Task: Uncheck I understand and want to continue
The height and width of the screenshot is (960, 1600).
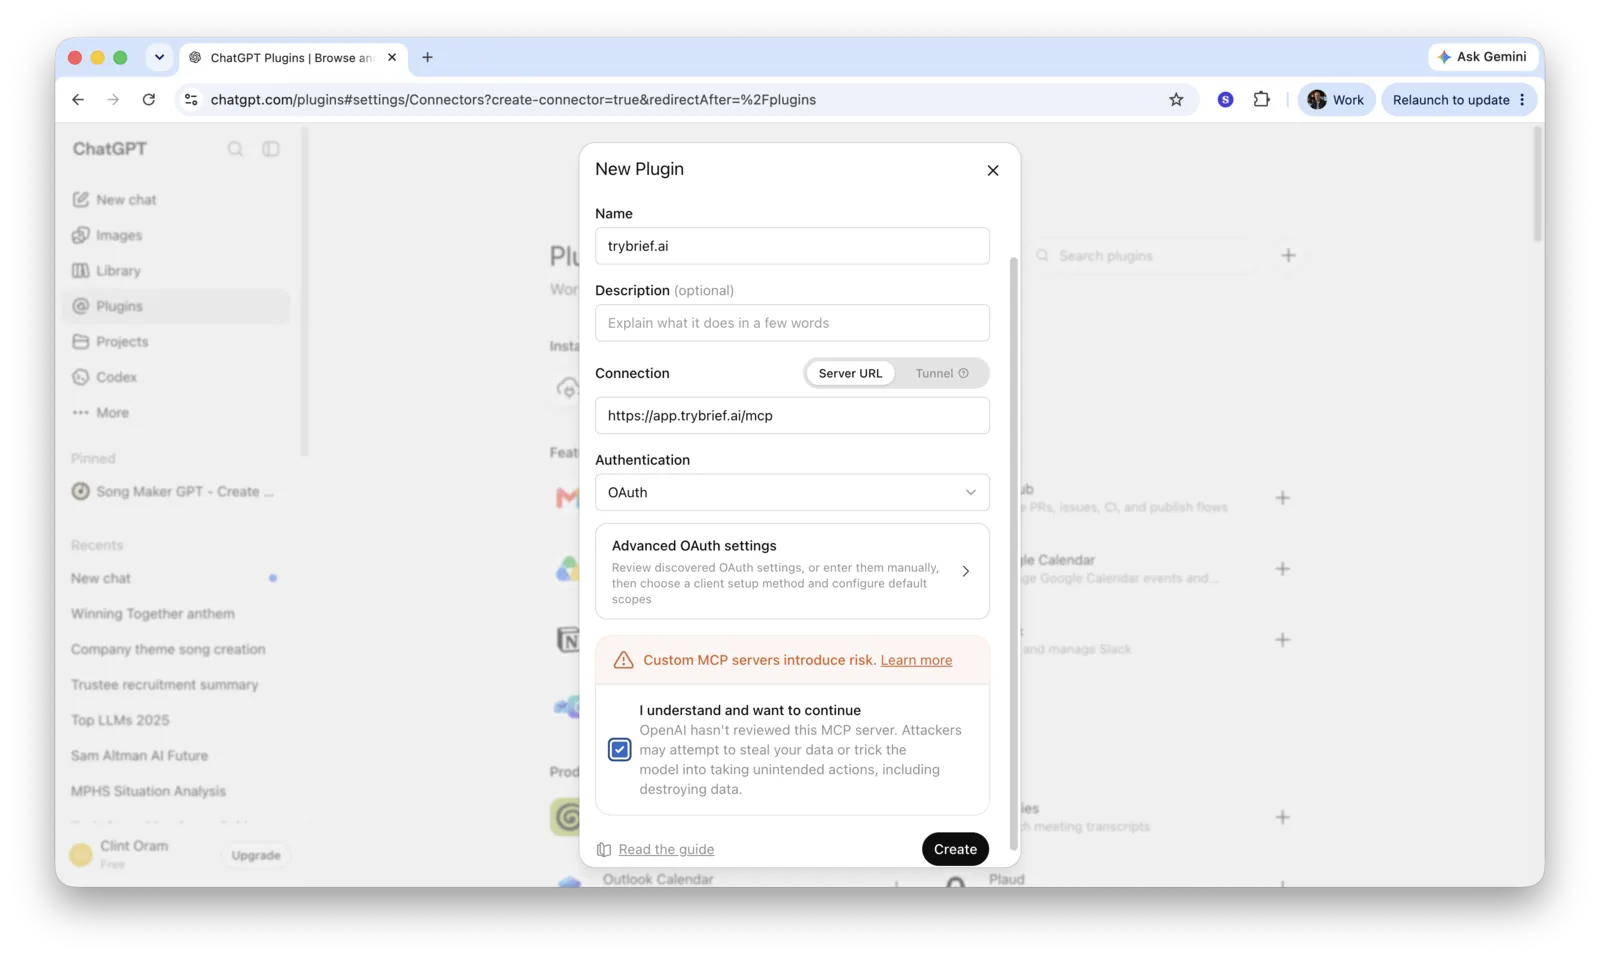Action: tap(620, 750)
